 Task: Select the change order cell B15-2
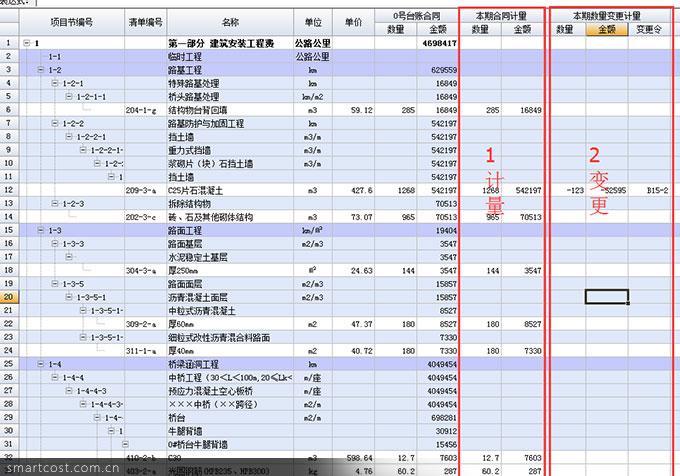649,190
